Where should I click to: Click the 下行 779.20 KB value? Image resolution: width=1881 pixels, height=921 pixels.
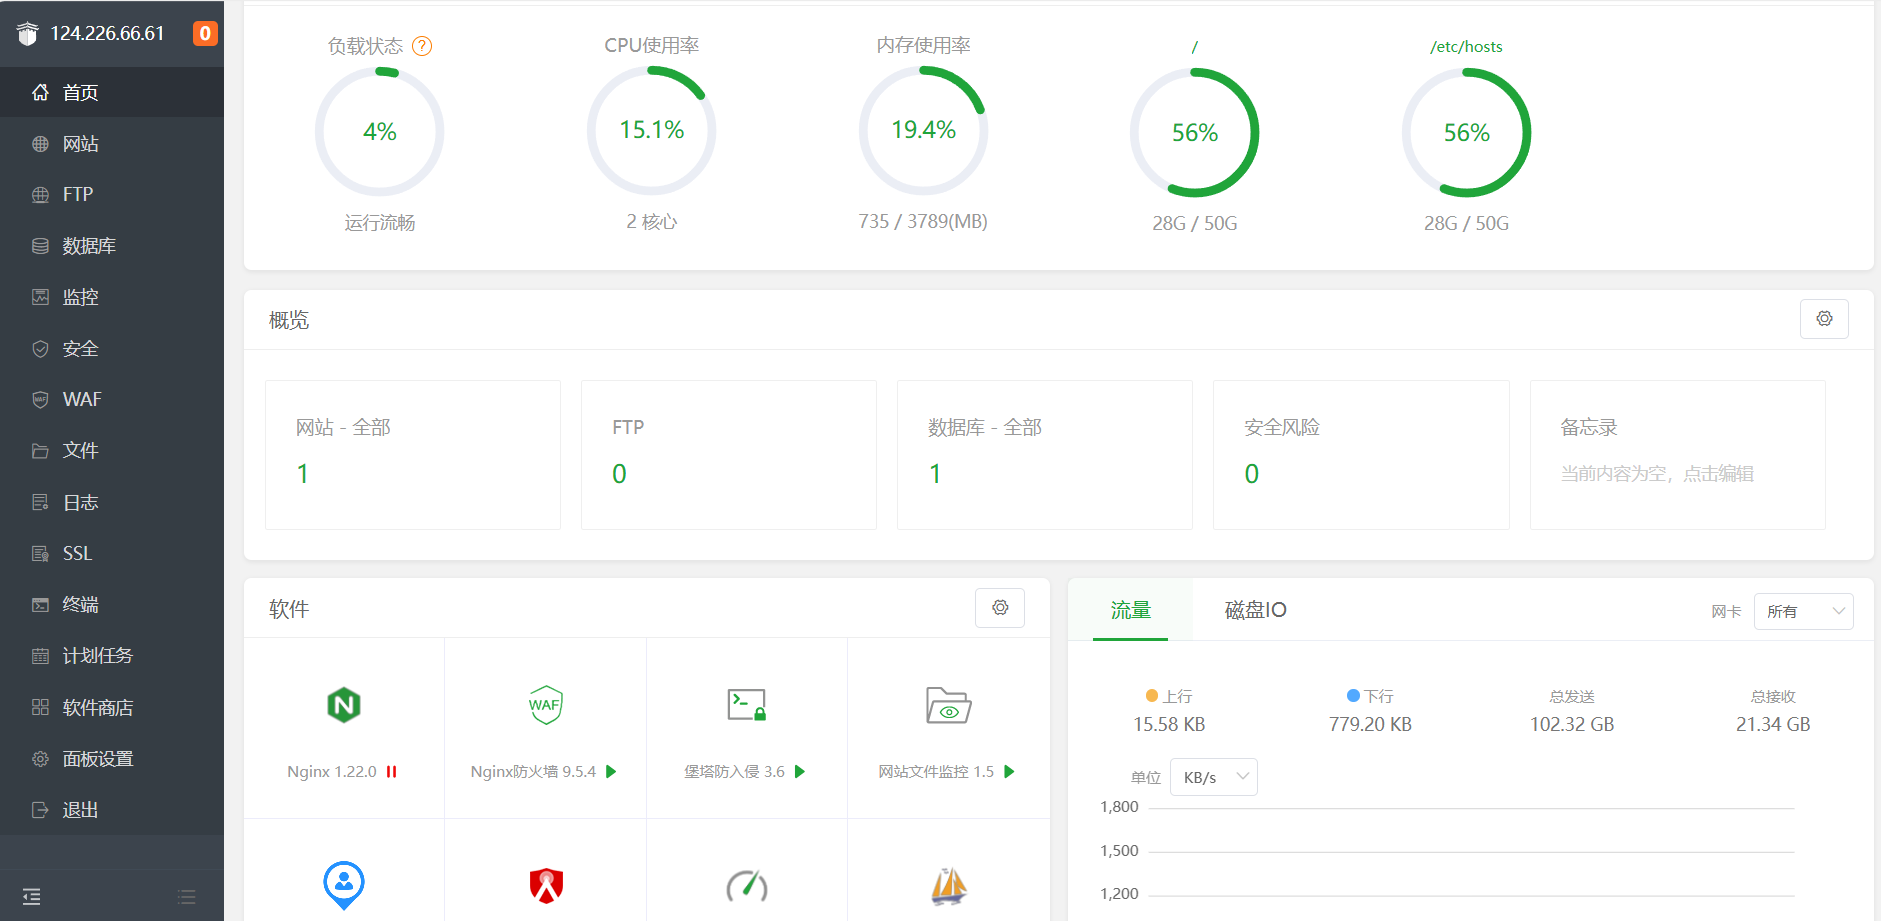tap(1370, 724)
